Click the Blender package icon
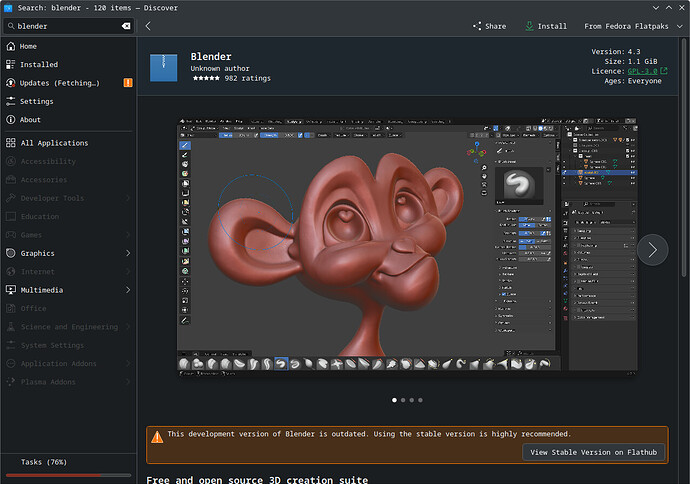Screen dimensions: 690x484 point(164,67)
